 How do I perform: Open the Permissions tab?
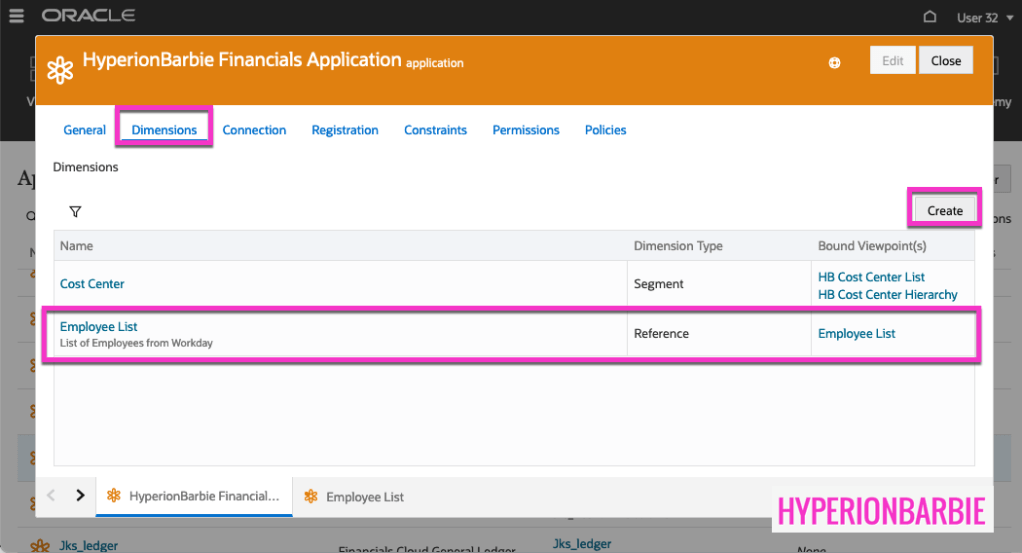tap(526, 130)
